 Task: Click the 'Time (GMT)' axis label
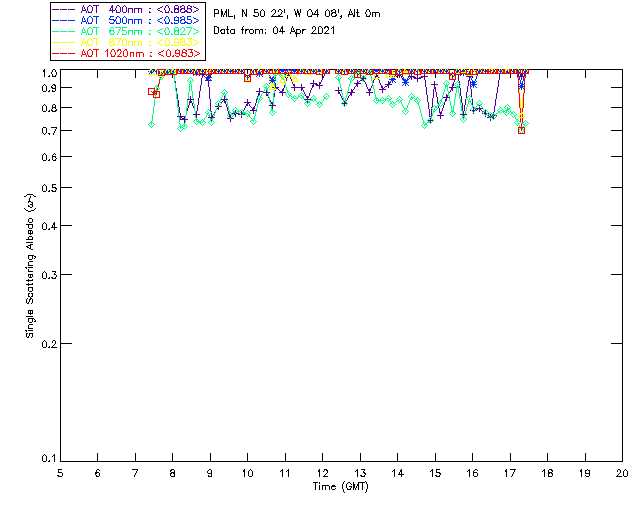pyautogui.click(x=340, y=487)
